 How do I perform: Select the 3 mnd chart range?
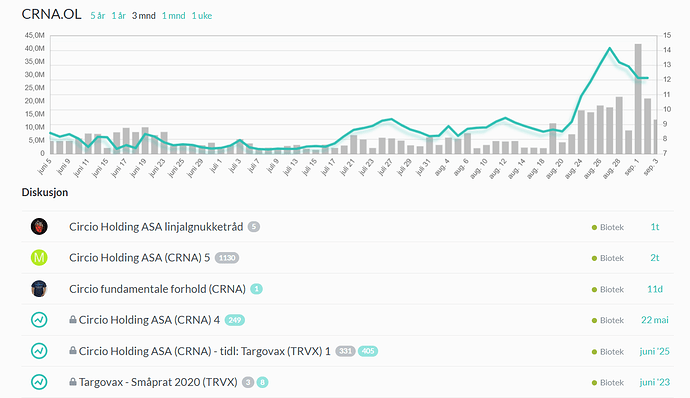(x=143, y=16)
